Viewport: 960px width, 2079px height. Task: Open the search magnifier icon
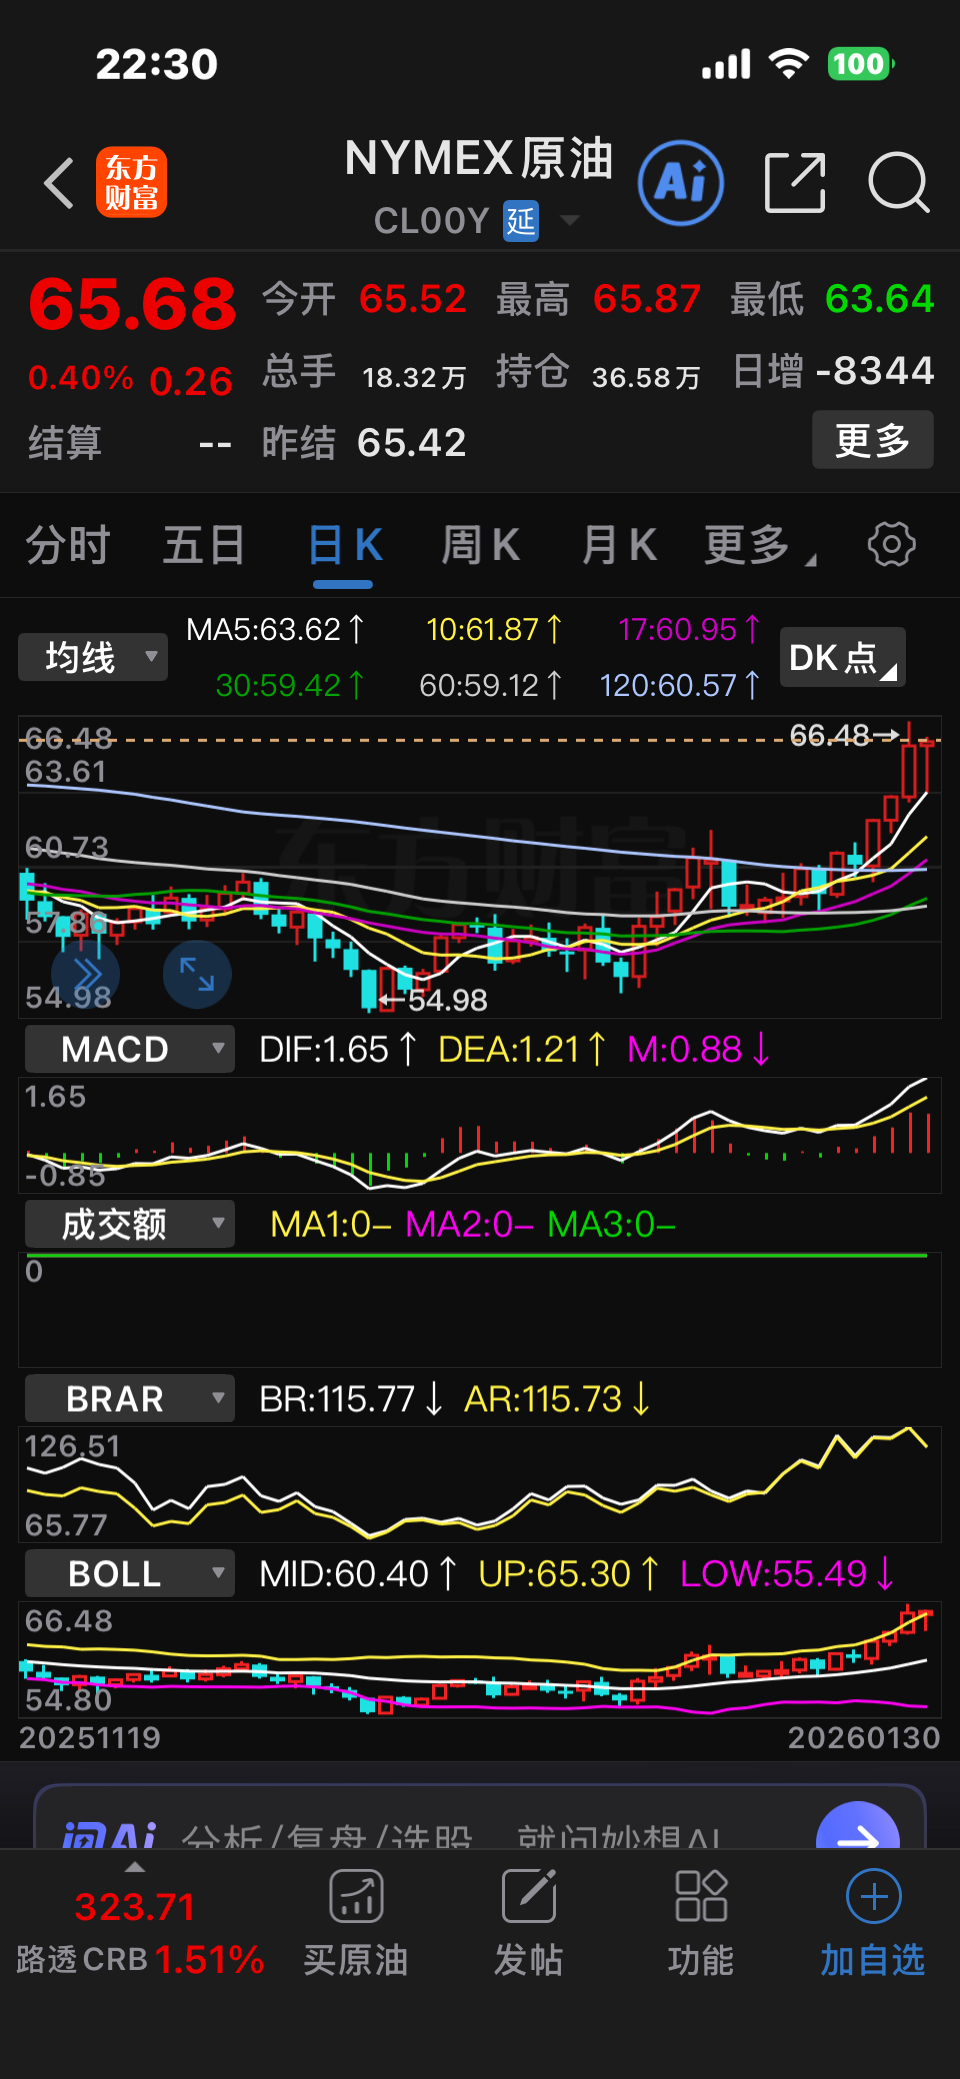(x=899, y=183)
